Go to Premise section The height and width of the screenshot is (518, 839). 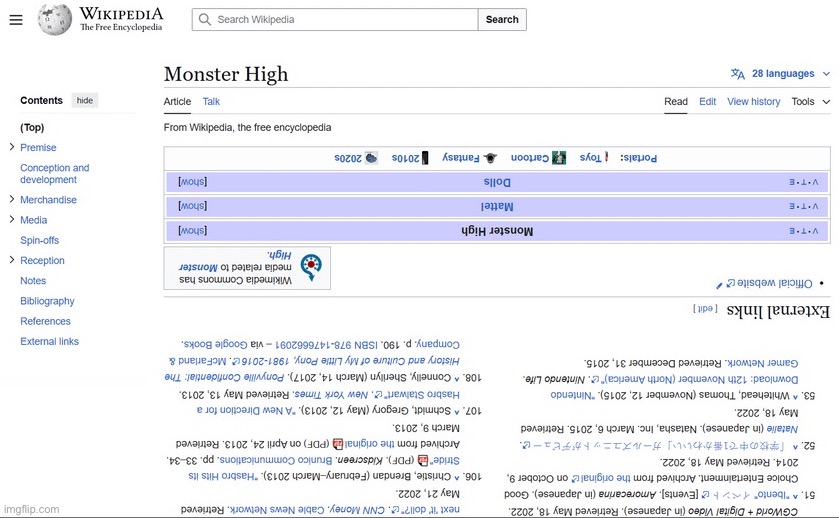pyautogui.click(x=38, y=148)
